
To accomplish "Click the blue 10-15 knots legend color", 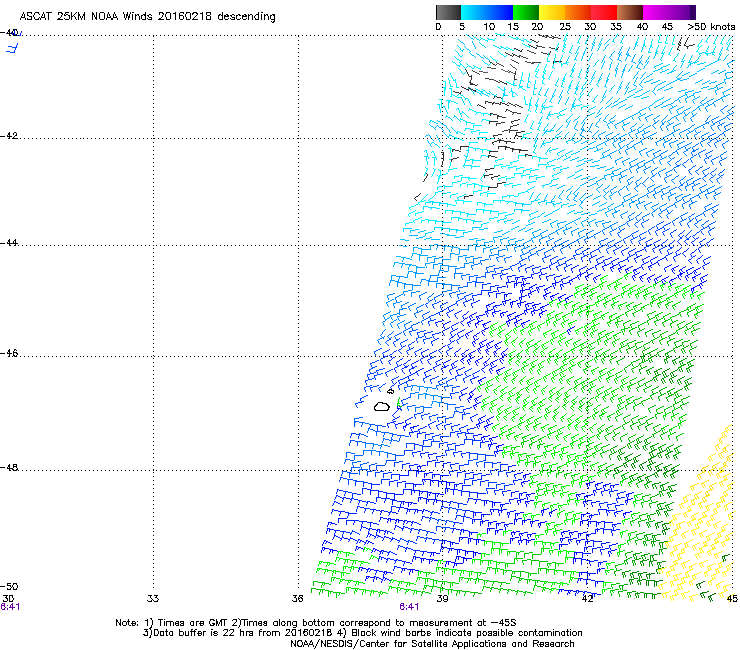I will click(500, 12).
